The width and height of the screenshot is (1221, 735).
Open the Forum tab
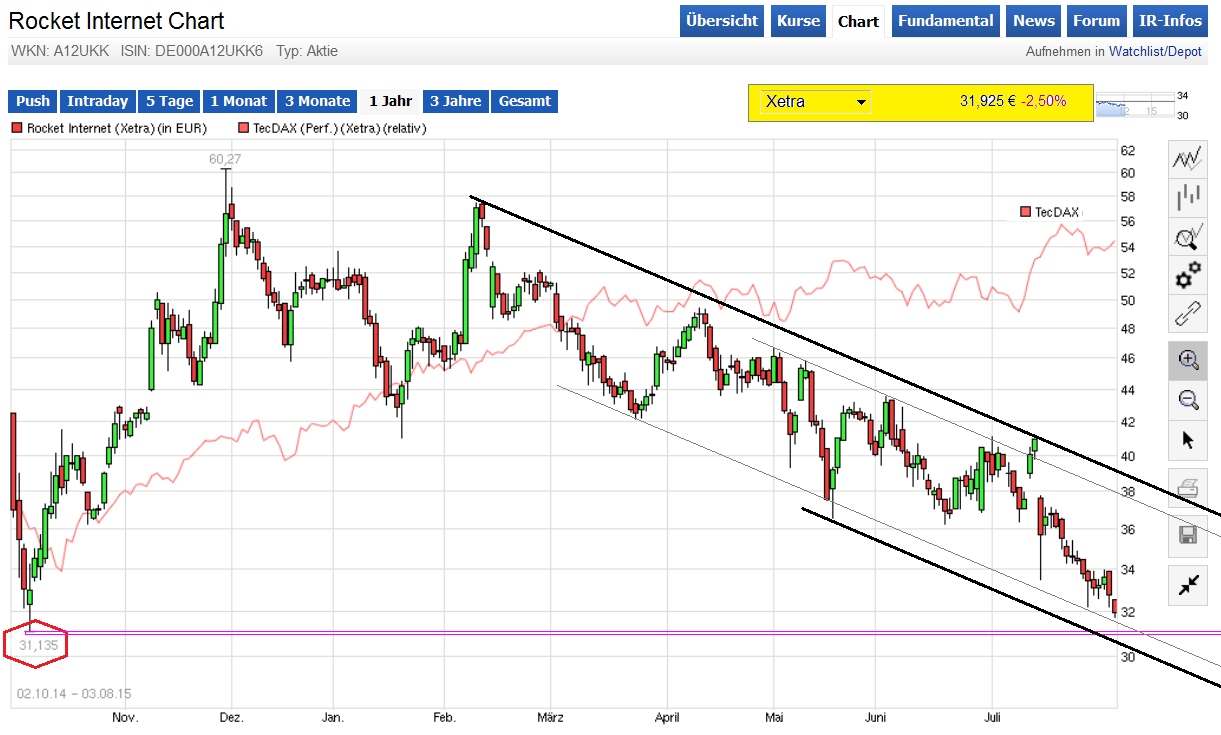[1096, 21]
